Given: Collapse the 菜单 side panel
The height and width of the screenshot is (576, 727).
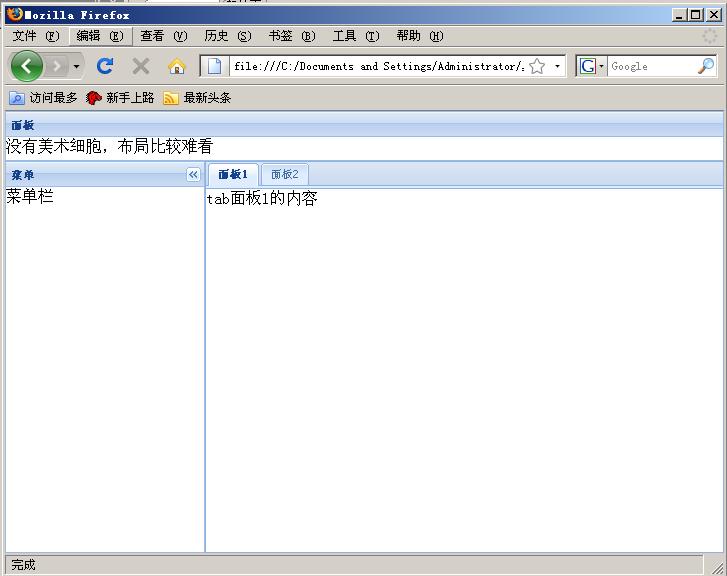Looking at the screenshot, I should tap(193, 175).
